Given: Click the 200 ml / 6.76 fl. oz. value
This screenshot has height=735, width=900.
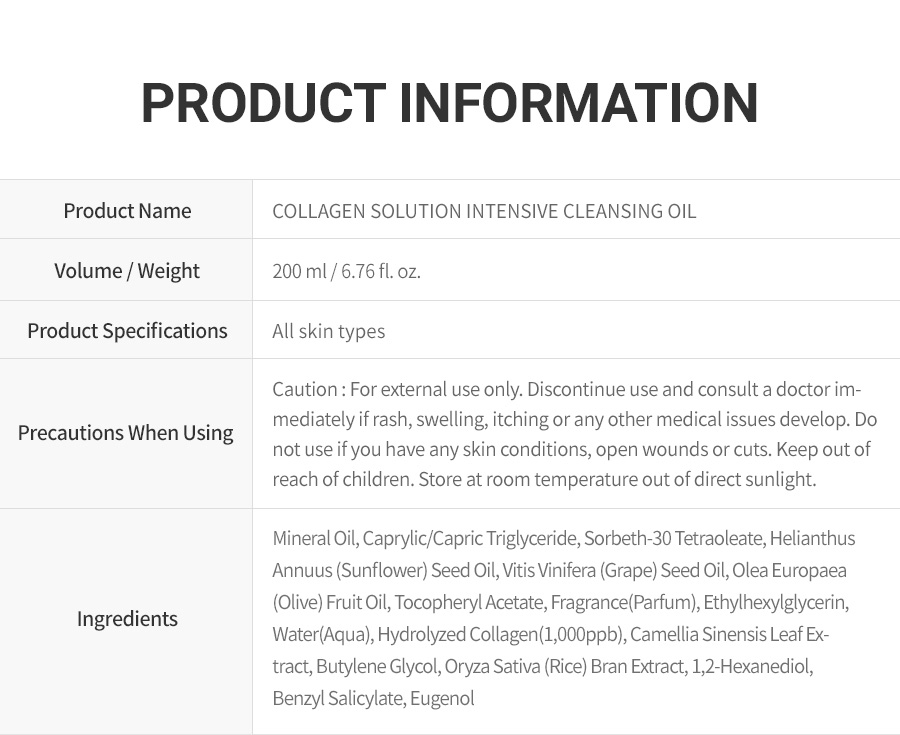Looking at the screenshot, I should [x=347, y=271].
